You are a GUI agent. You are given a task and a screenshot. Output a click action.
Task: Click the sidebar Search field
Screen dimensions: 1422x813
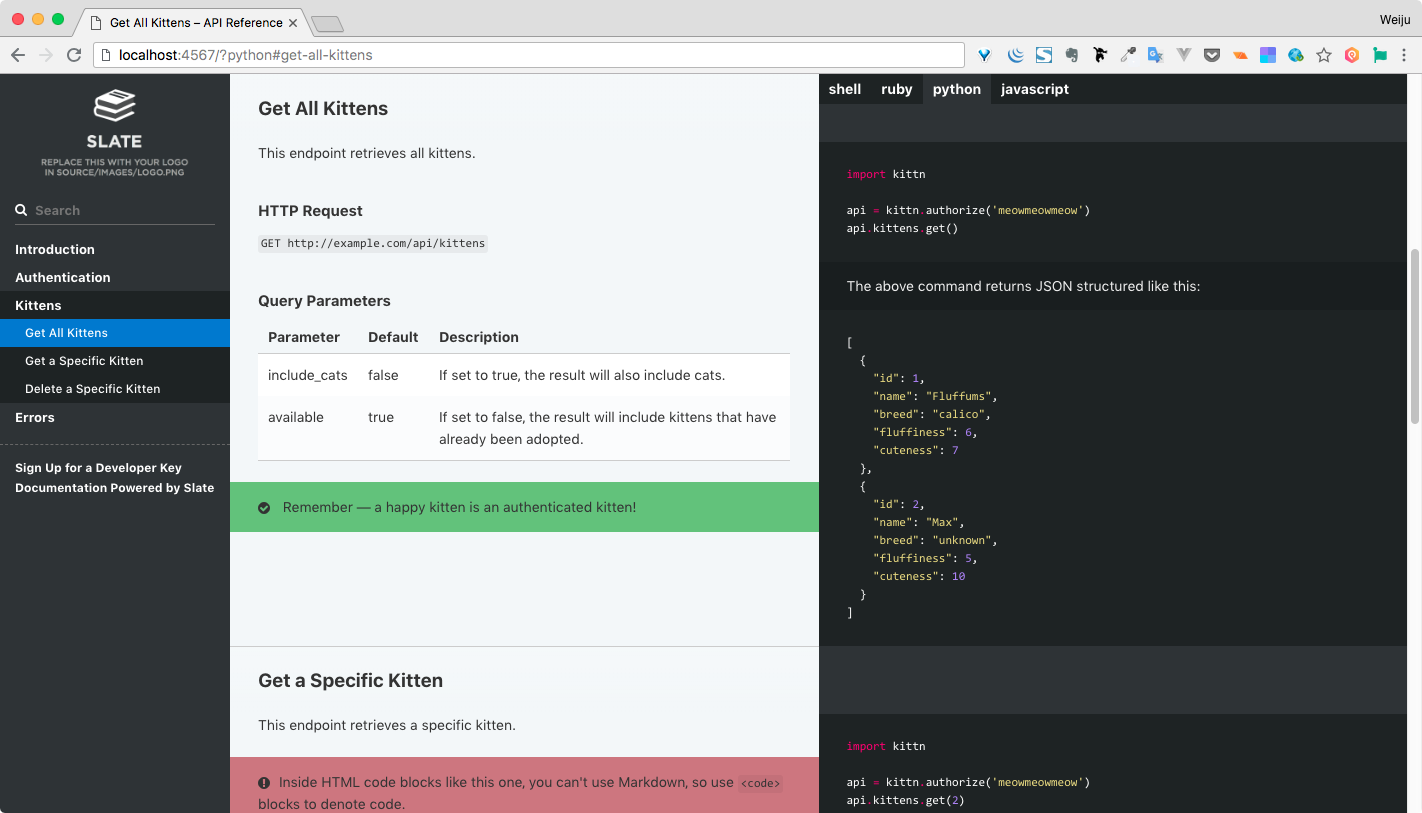click(120, 210)
